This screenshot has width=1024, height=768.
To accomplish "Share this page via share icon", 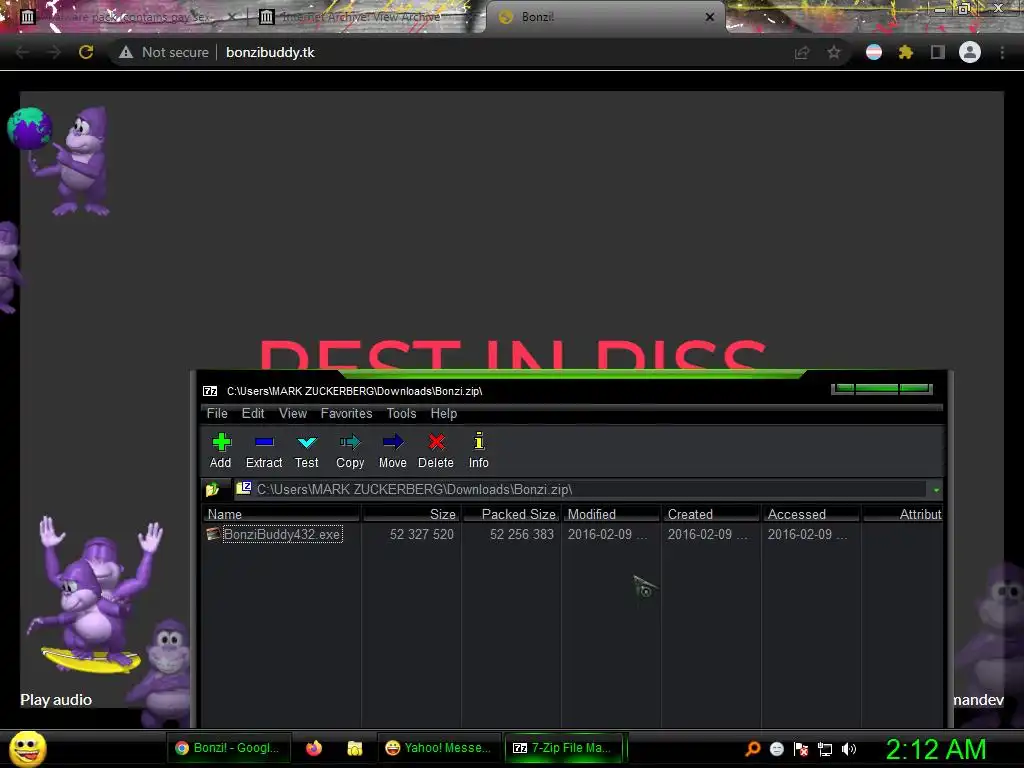I will coord(802,52).
